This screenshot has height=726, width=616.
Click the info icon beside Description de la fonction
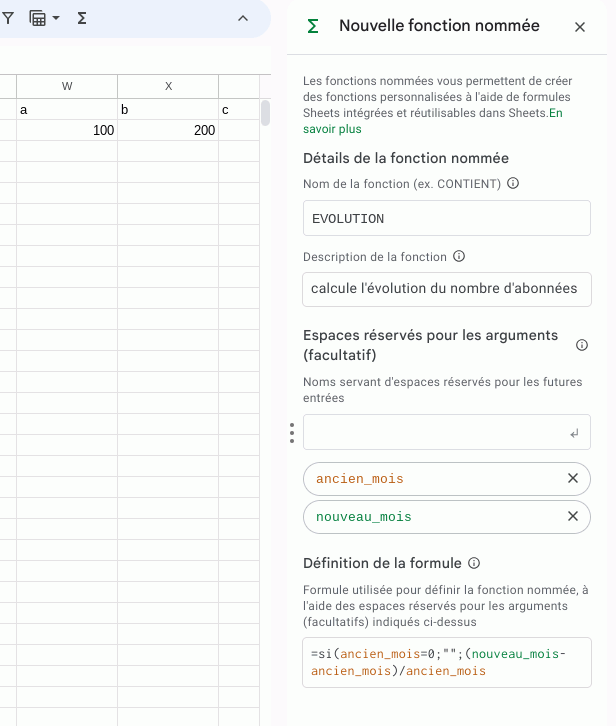(x=459, y=257)
